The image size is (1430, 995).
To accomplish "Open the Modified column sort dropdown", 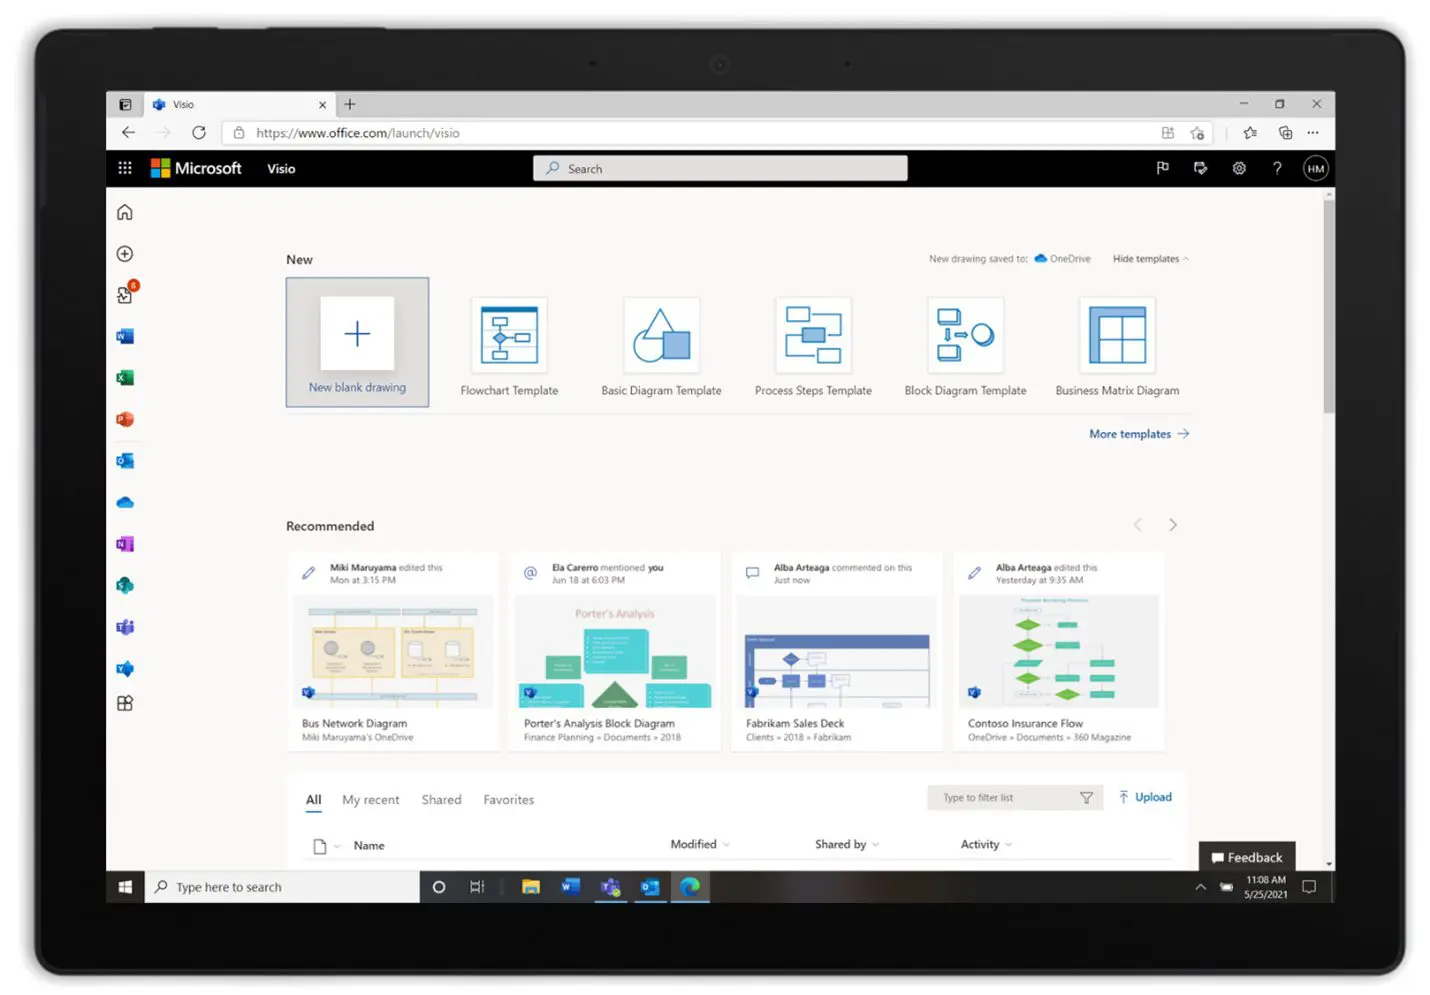I will (726, 845).
